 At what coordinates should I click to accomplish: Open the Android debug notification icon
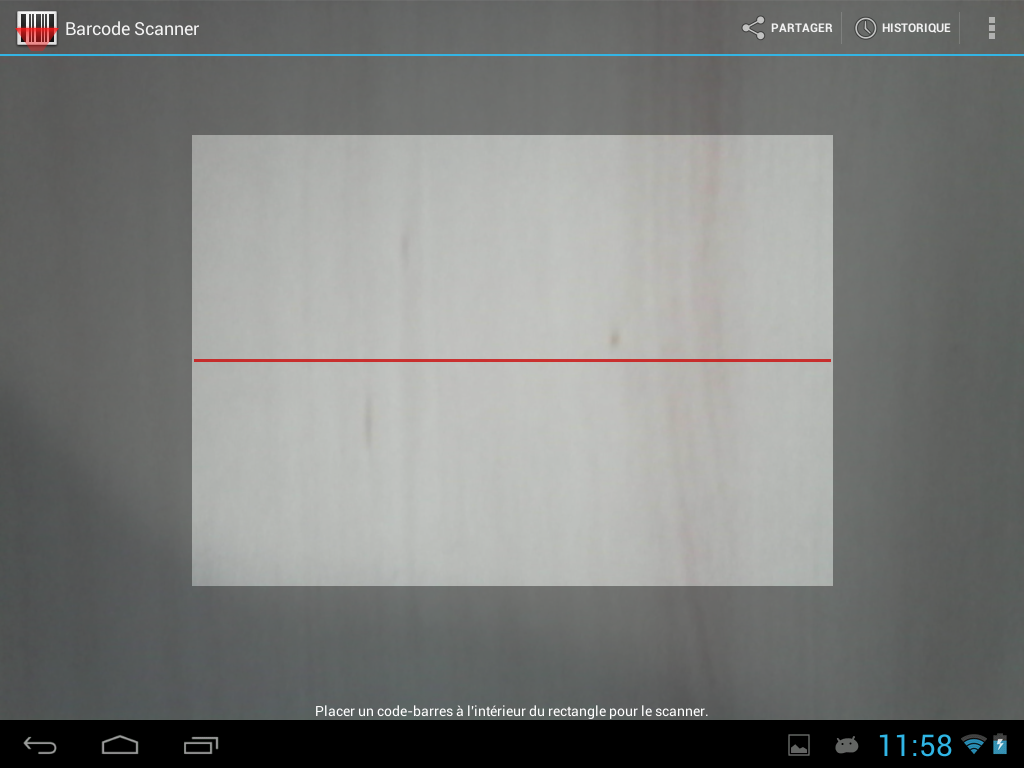(846, 745)
